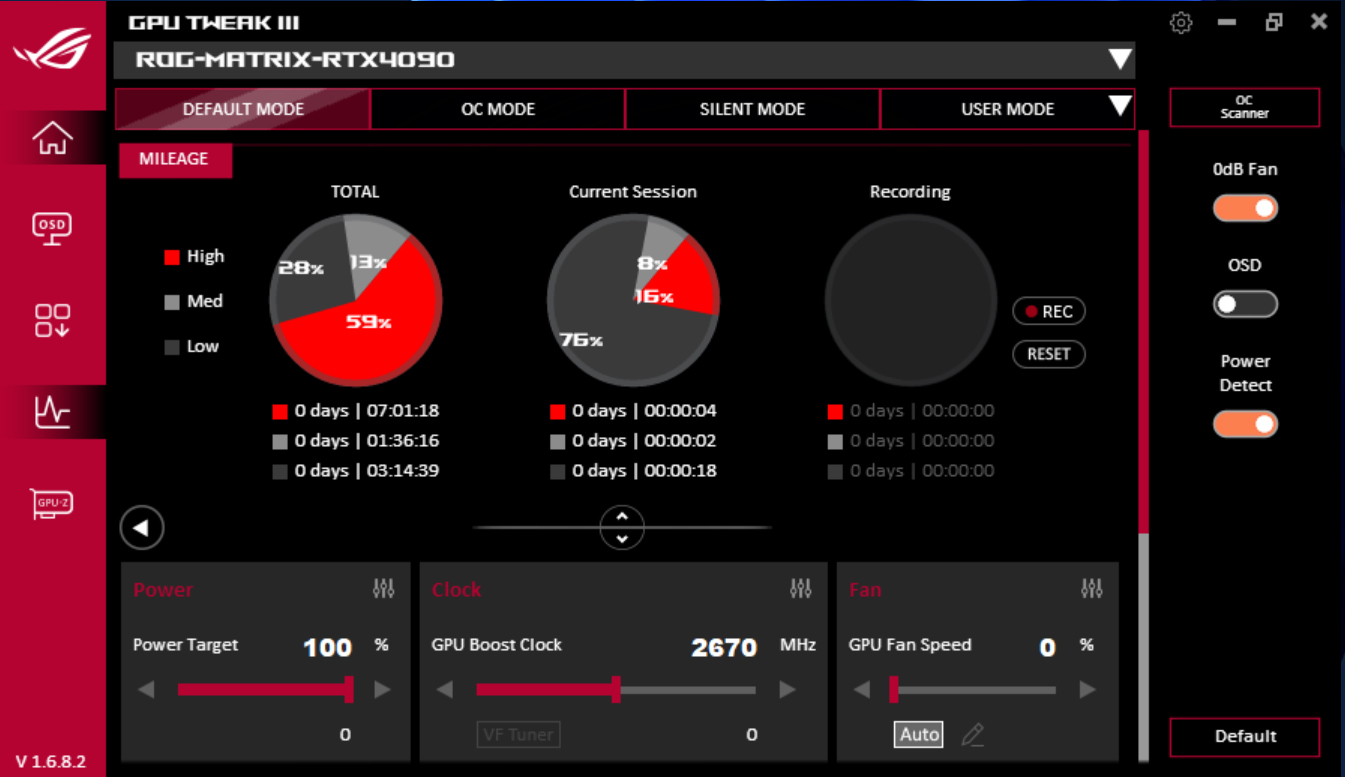1345x777 pixels.
Task: Switch to Silent Mode tab
Action: pyautogui.click(x=752, y=109)
